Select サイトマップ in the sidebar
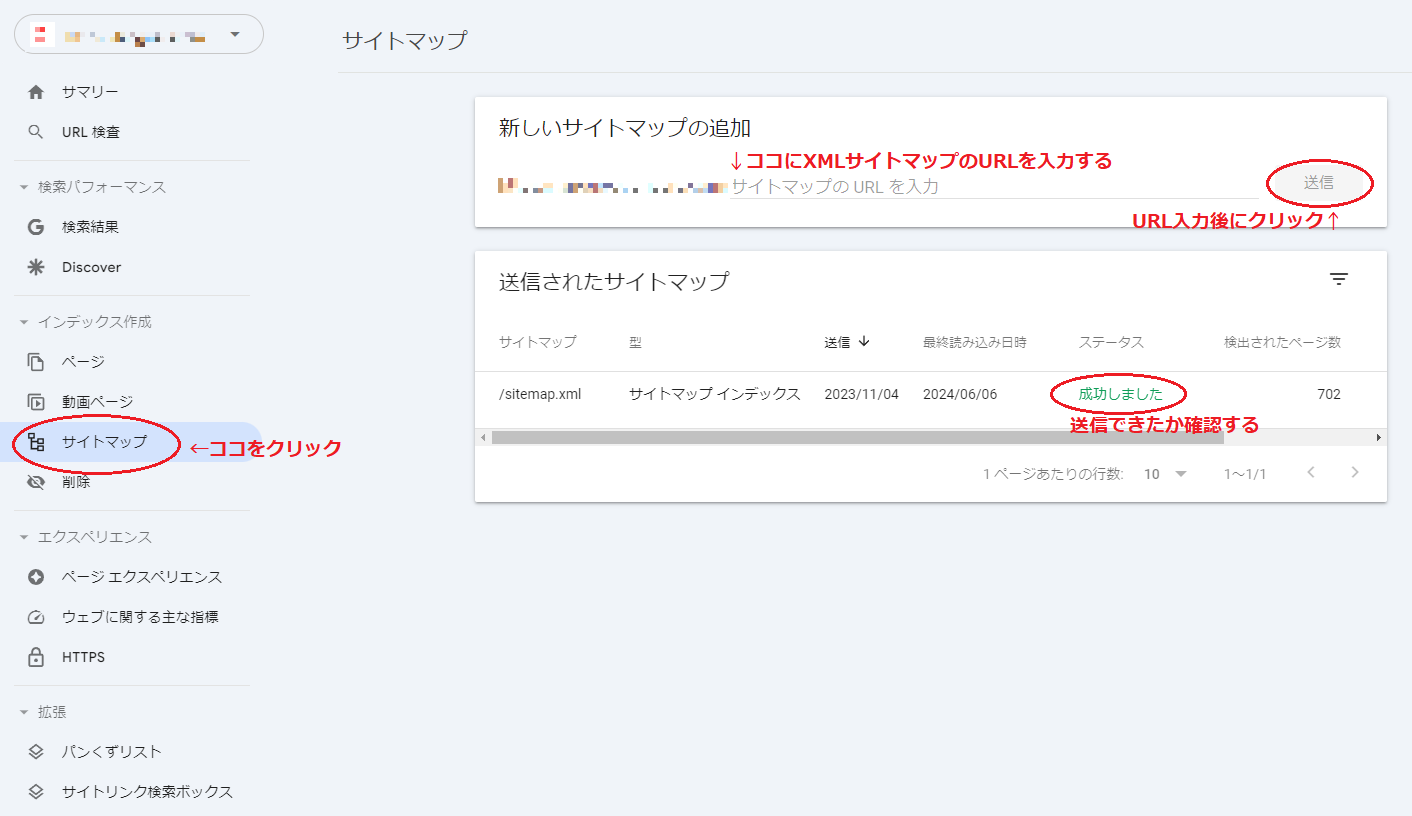The image size is (1412, 816). (x=104, y=442)
